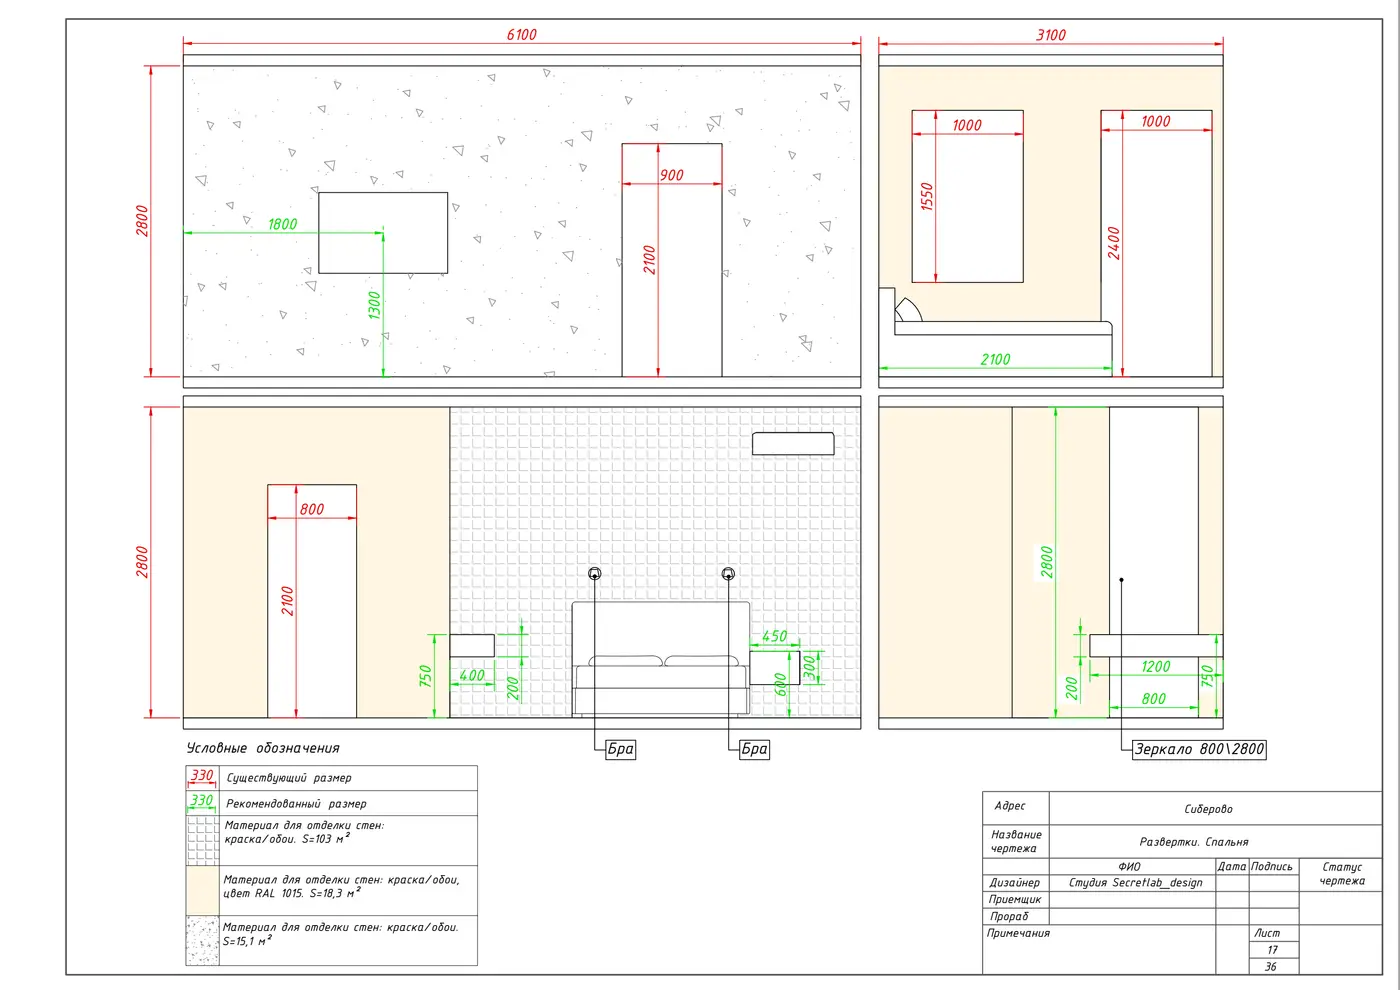
Task: Click the 3100 wall width dimension
Action: 1051,35
